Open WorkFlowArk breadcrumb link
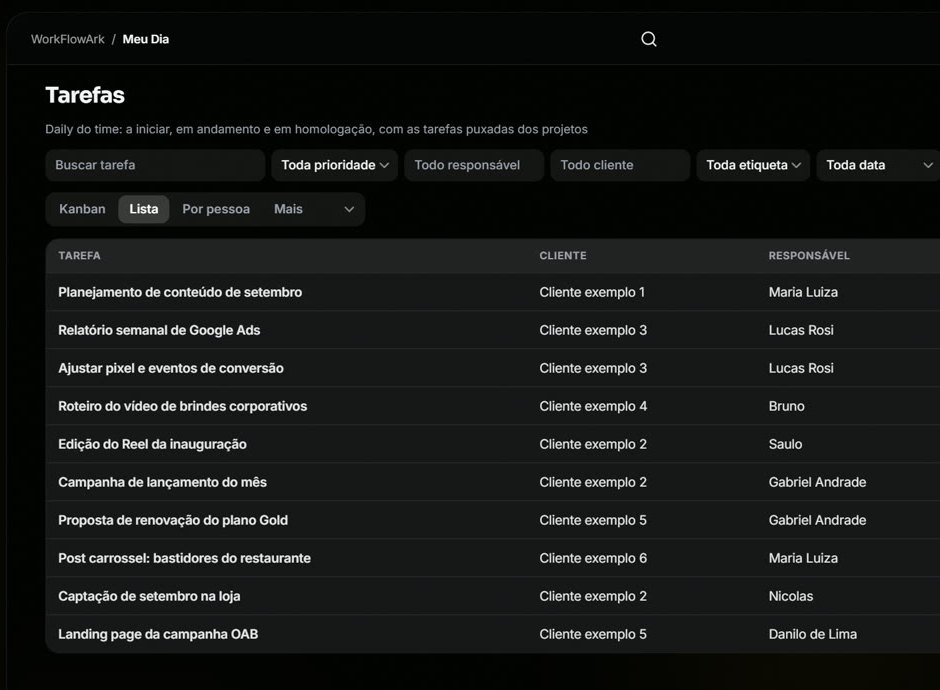The width and height of the screenshot is (940, 690). tap(68, 39)
